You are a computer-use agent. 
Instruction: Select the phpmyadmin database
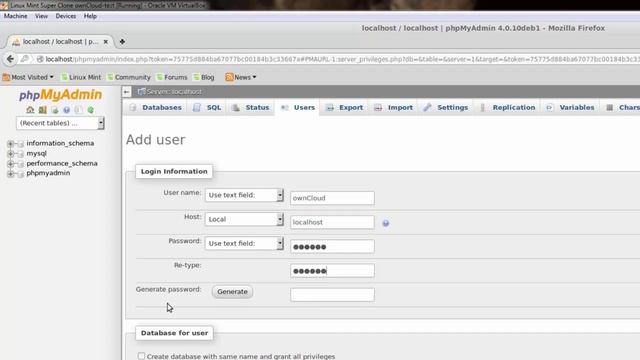coord(48,173)
